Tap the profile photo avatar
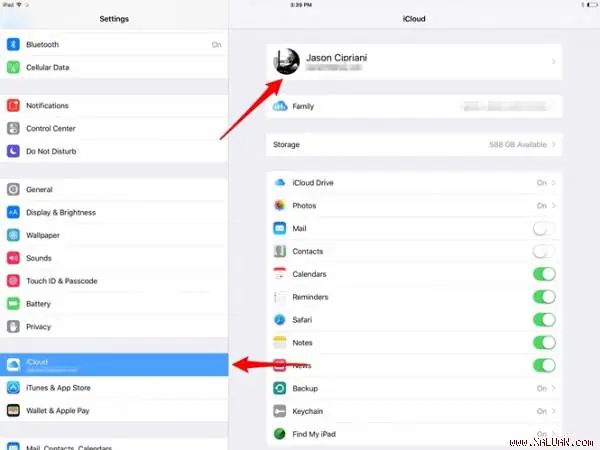The image size is (600, 450). [x=286, y=62]
